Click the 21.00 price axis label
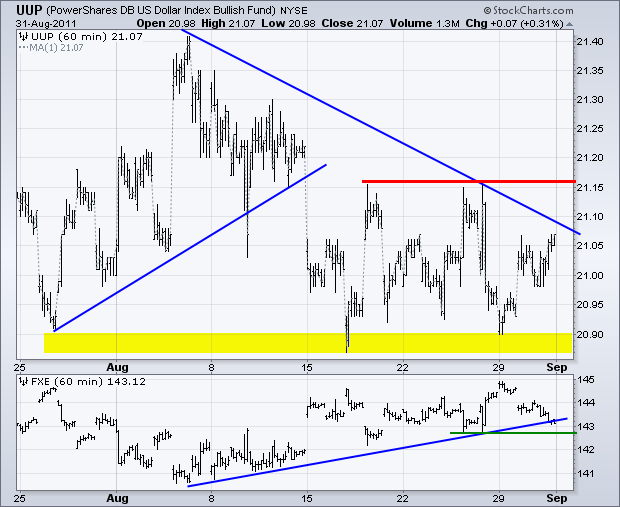This screenshot has height=507, width=620. 590,276
